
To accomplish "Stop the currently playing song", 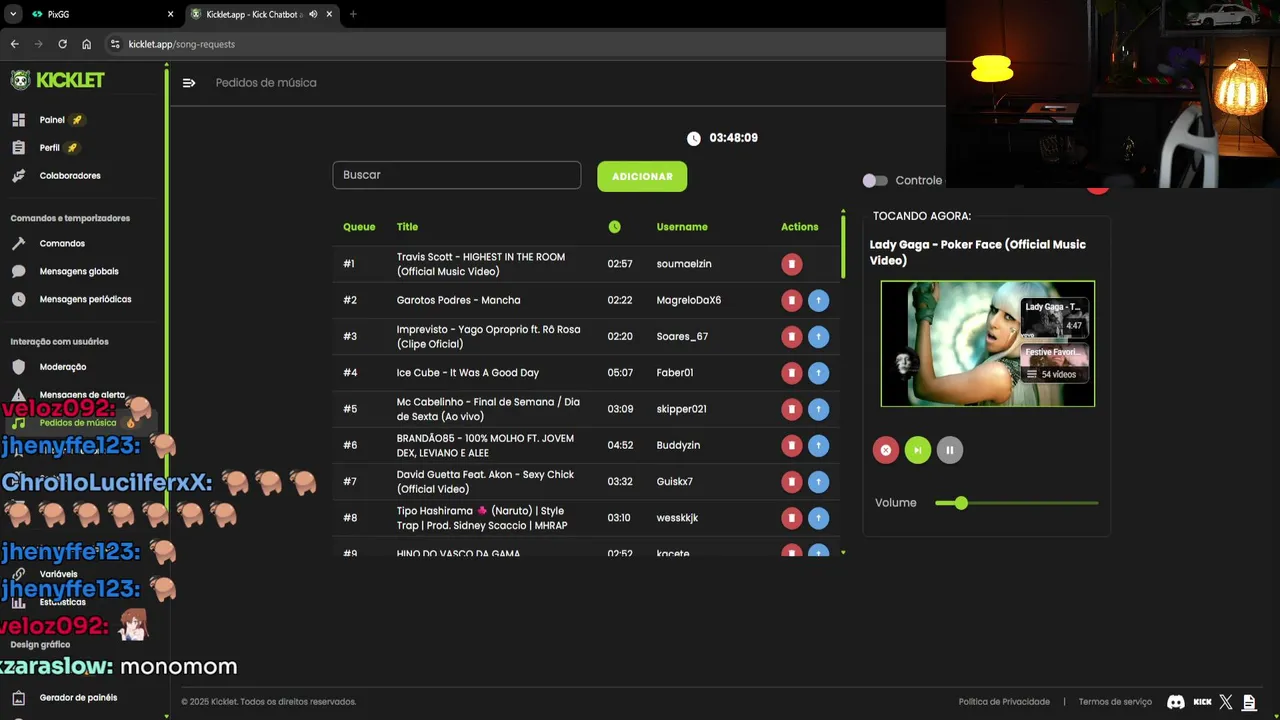I will (885, 450).
